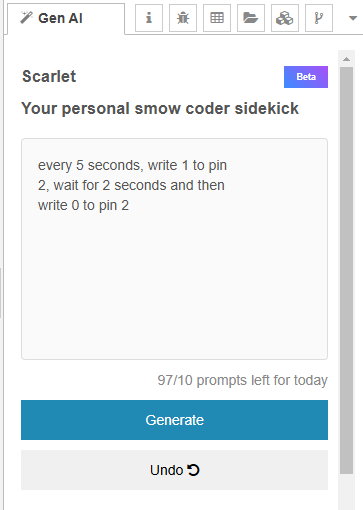The width and height of the screenshot is (363, 510).
Task: Click the scrollbar track below the thumb
Action: tap(346, 492)
